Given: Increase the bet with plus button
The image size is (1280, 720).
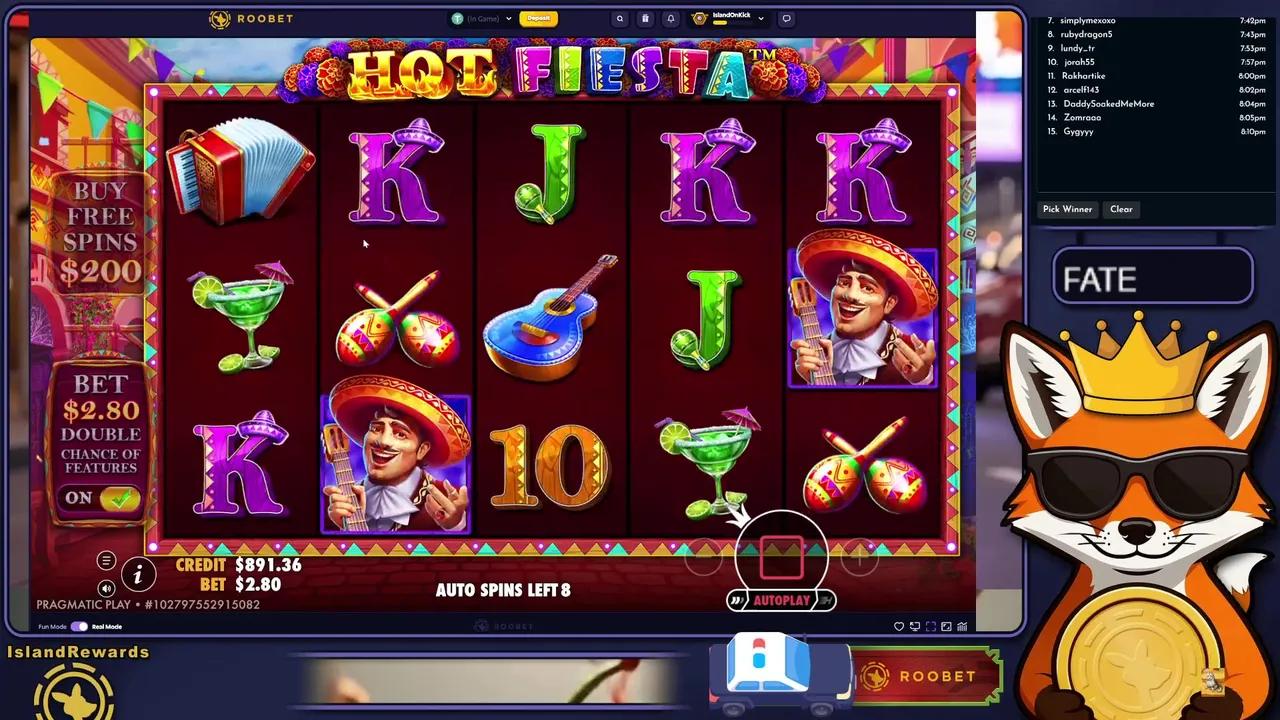Looking at the screenshot, I should [x=859, y=557].
